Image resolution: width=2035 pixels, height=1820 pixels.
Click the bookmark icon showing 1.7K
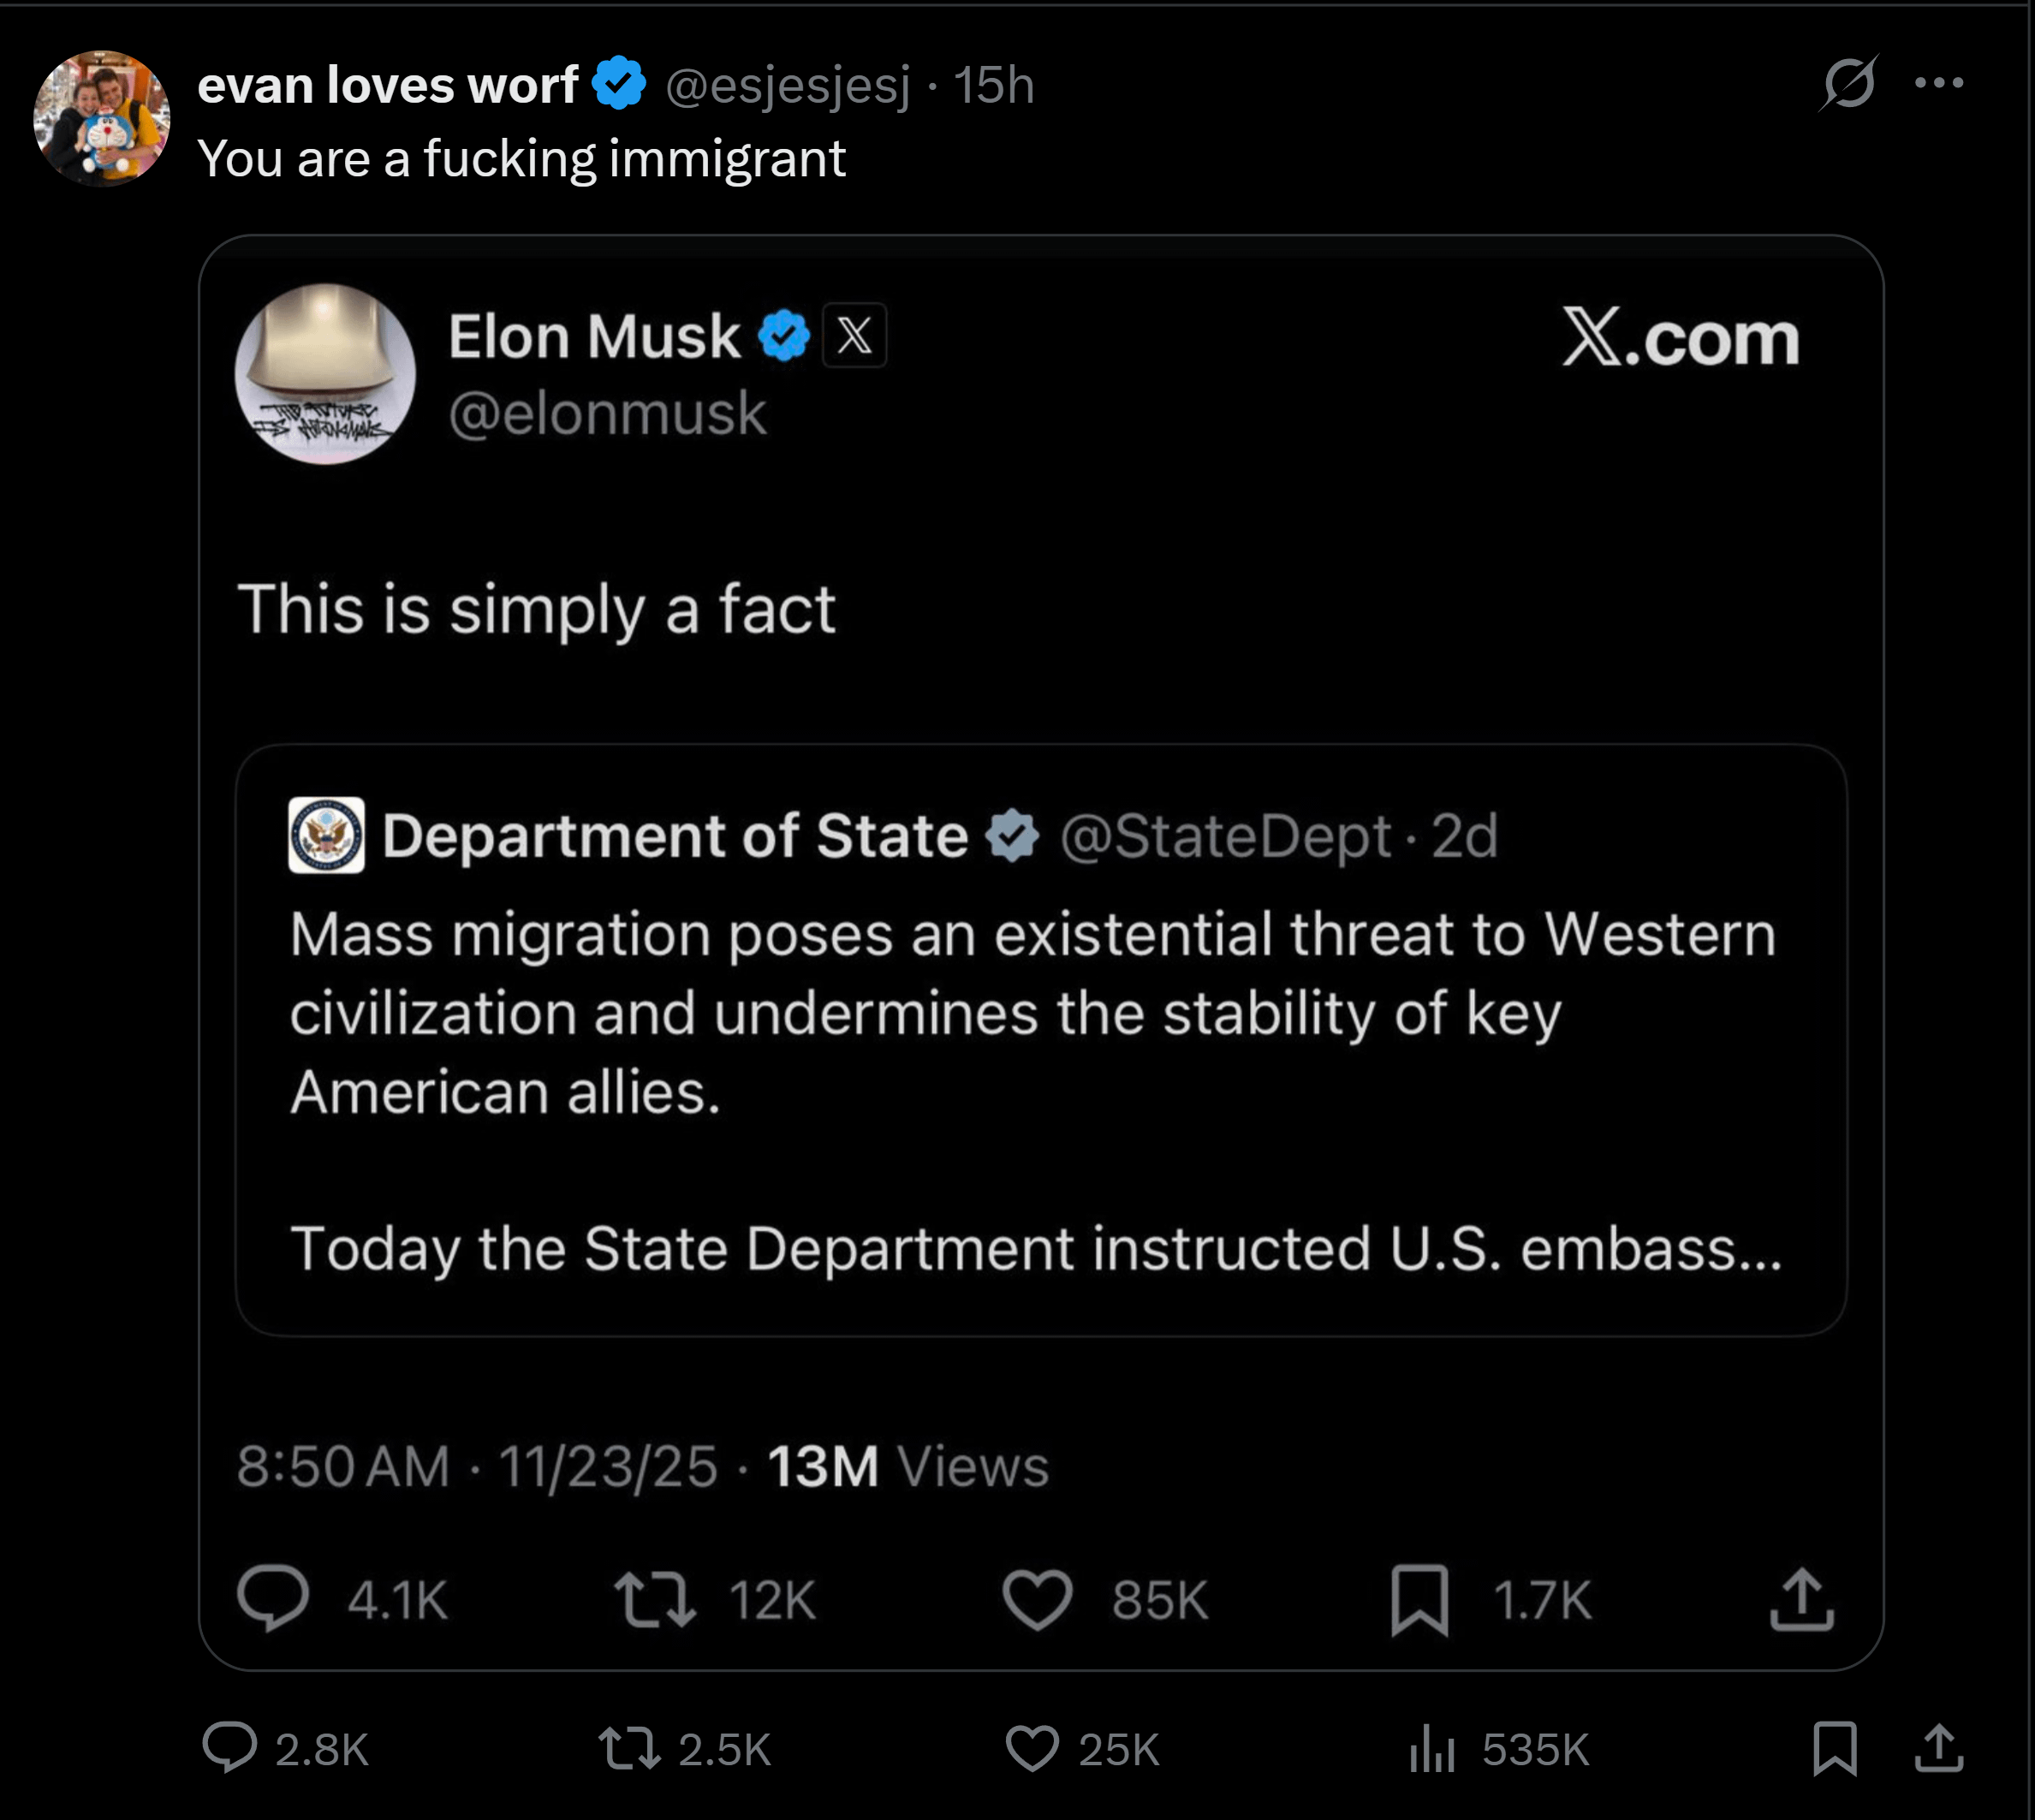click(1419, 1598)
